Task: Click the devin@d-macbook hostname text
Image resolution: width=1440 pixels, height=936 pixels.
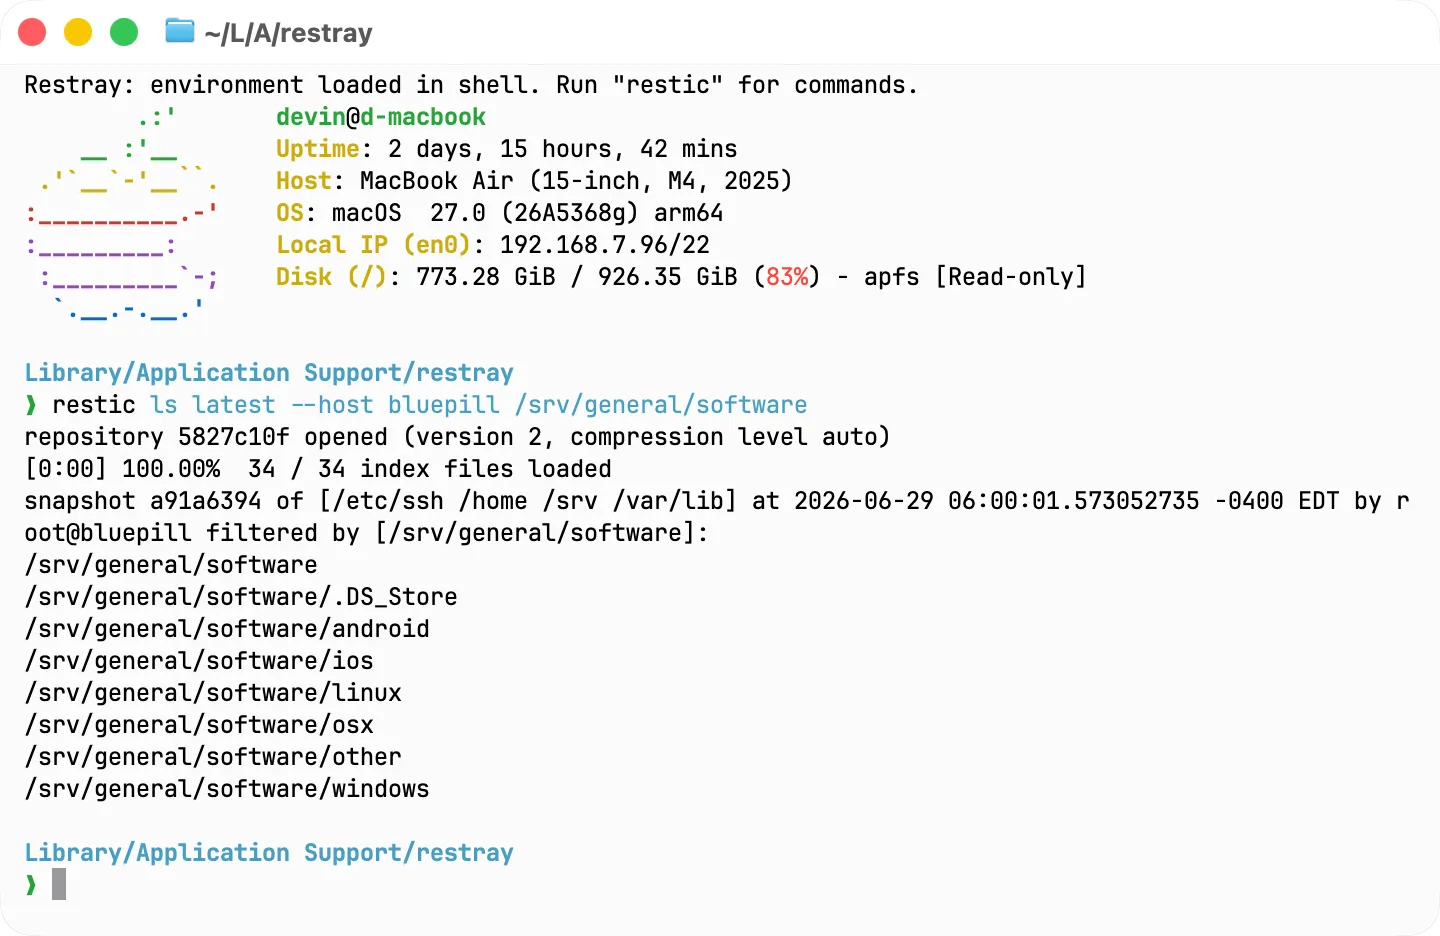Action: coord(381,117)
